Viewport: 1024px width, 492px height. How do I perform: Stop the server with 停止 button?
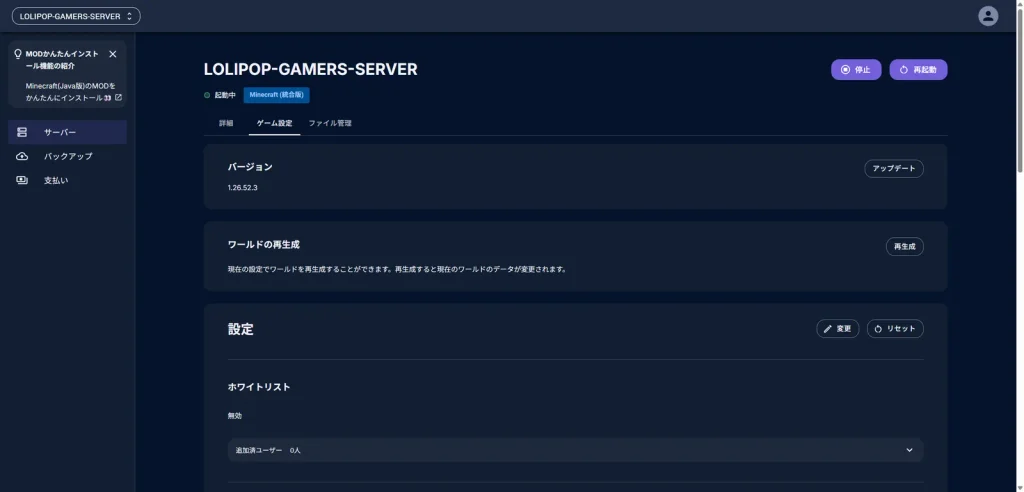(x=856, y=70)
